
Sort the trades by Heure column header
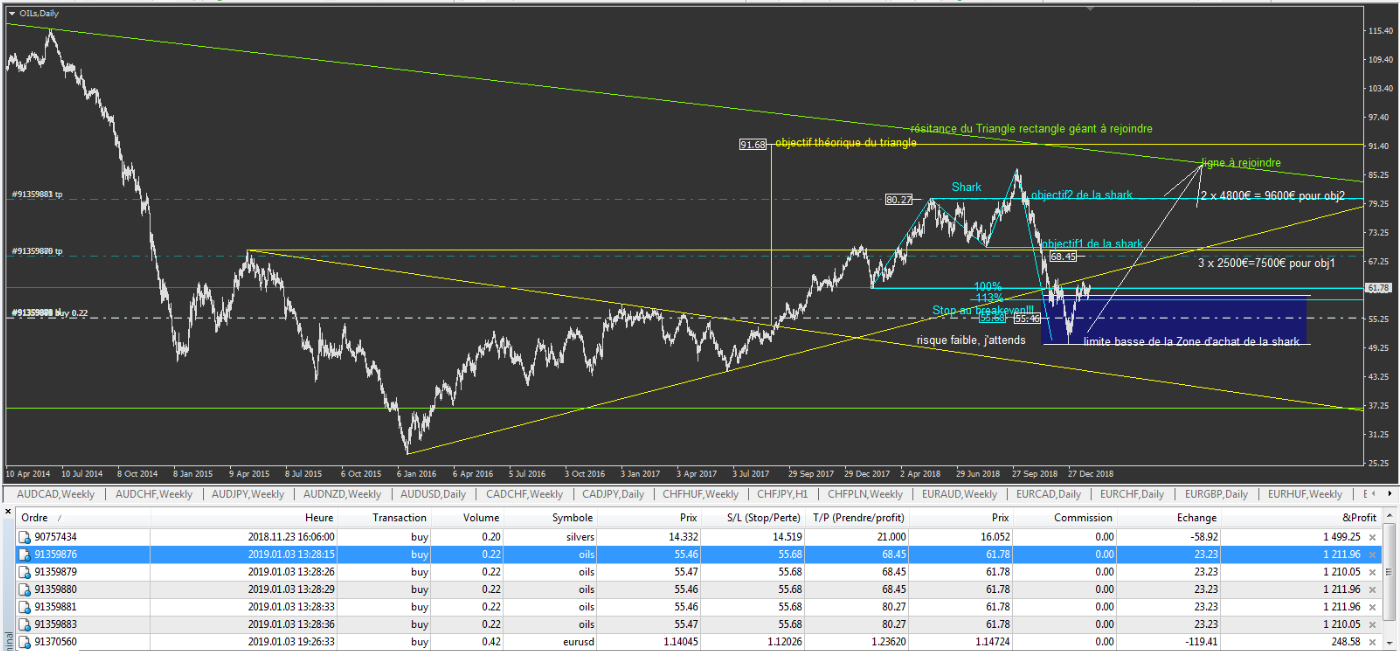point(320,517)
